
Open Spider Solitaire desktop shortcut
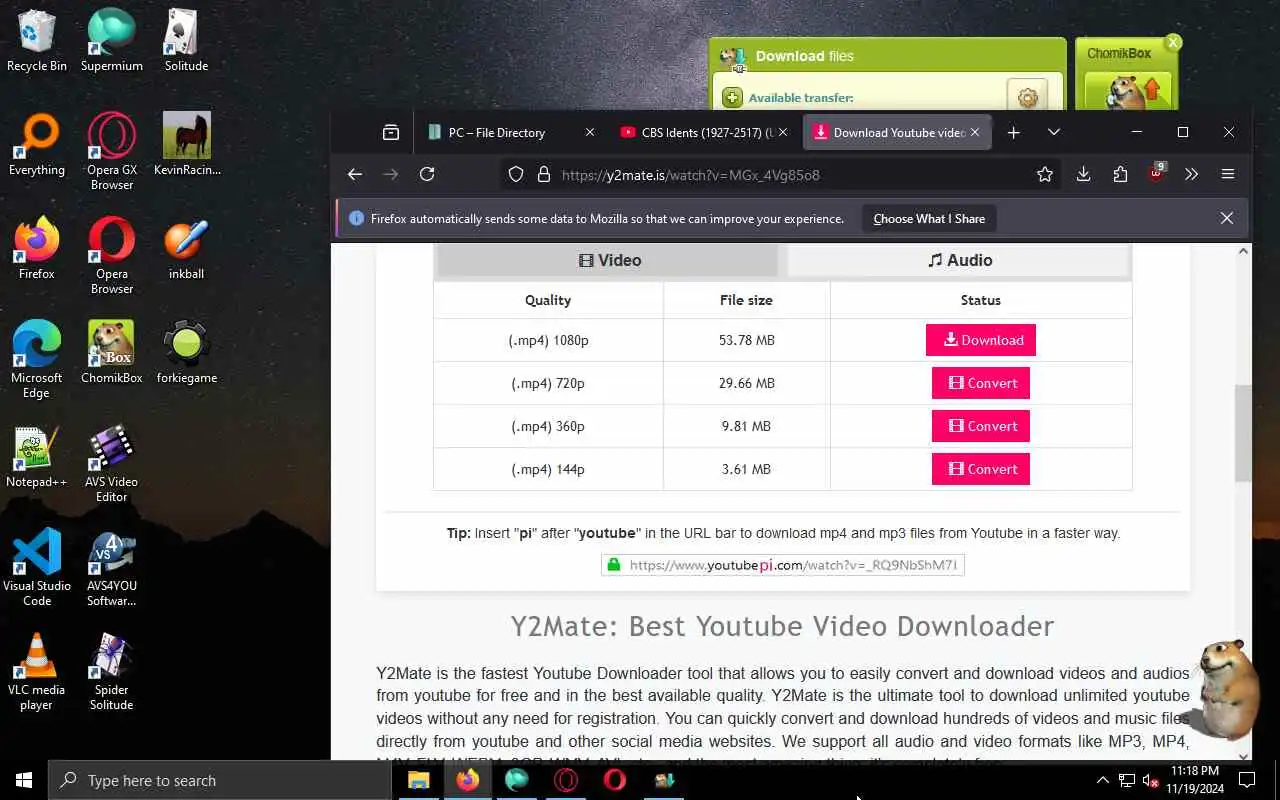pos(111,672)
